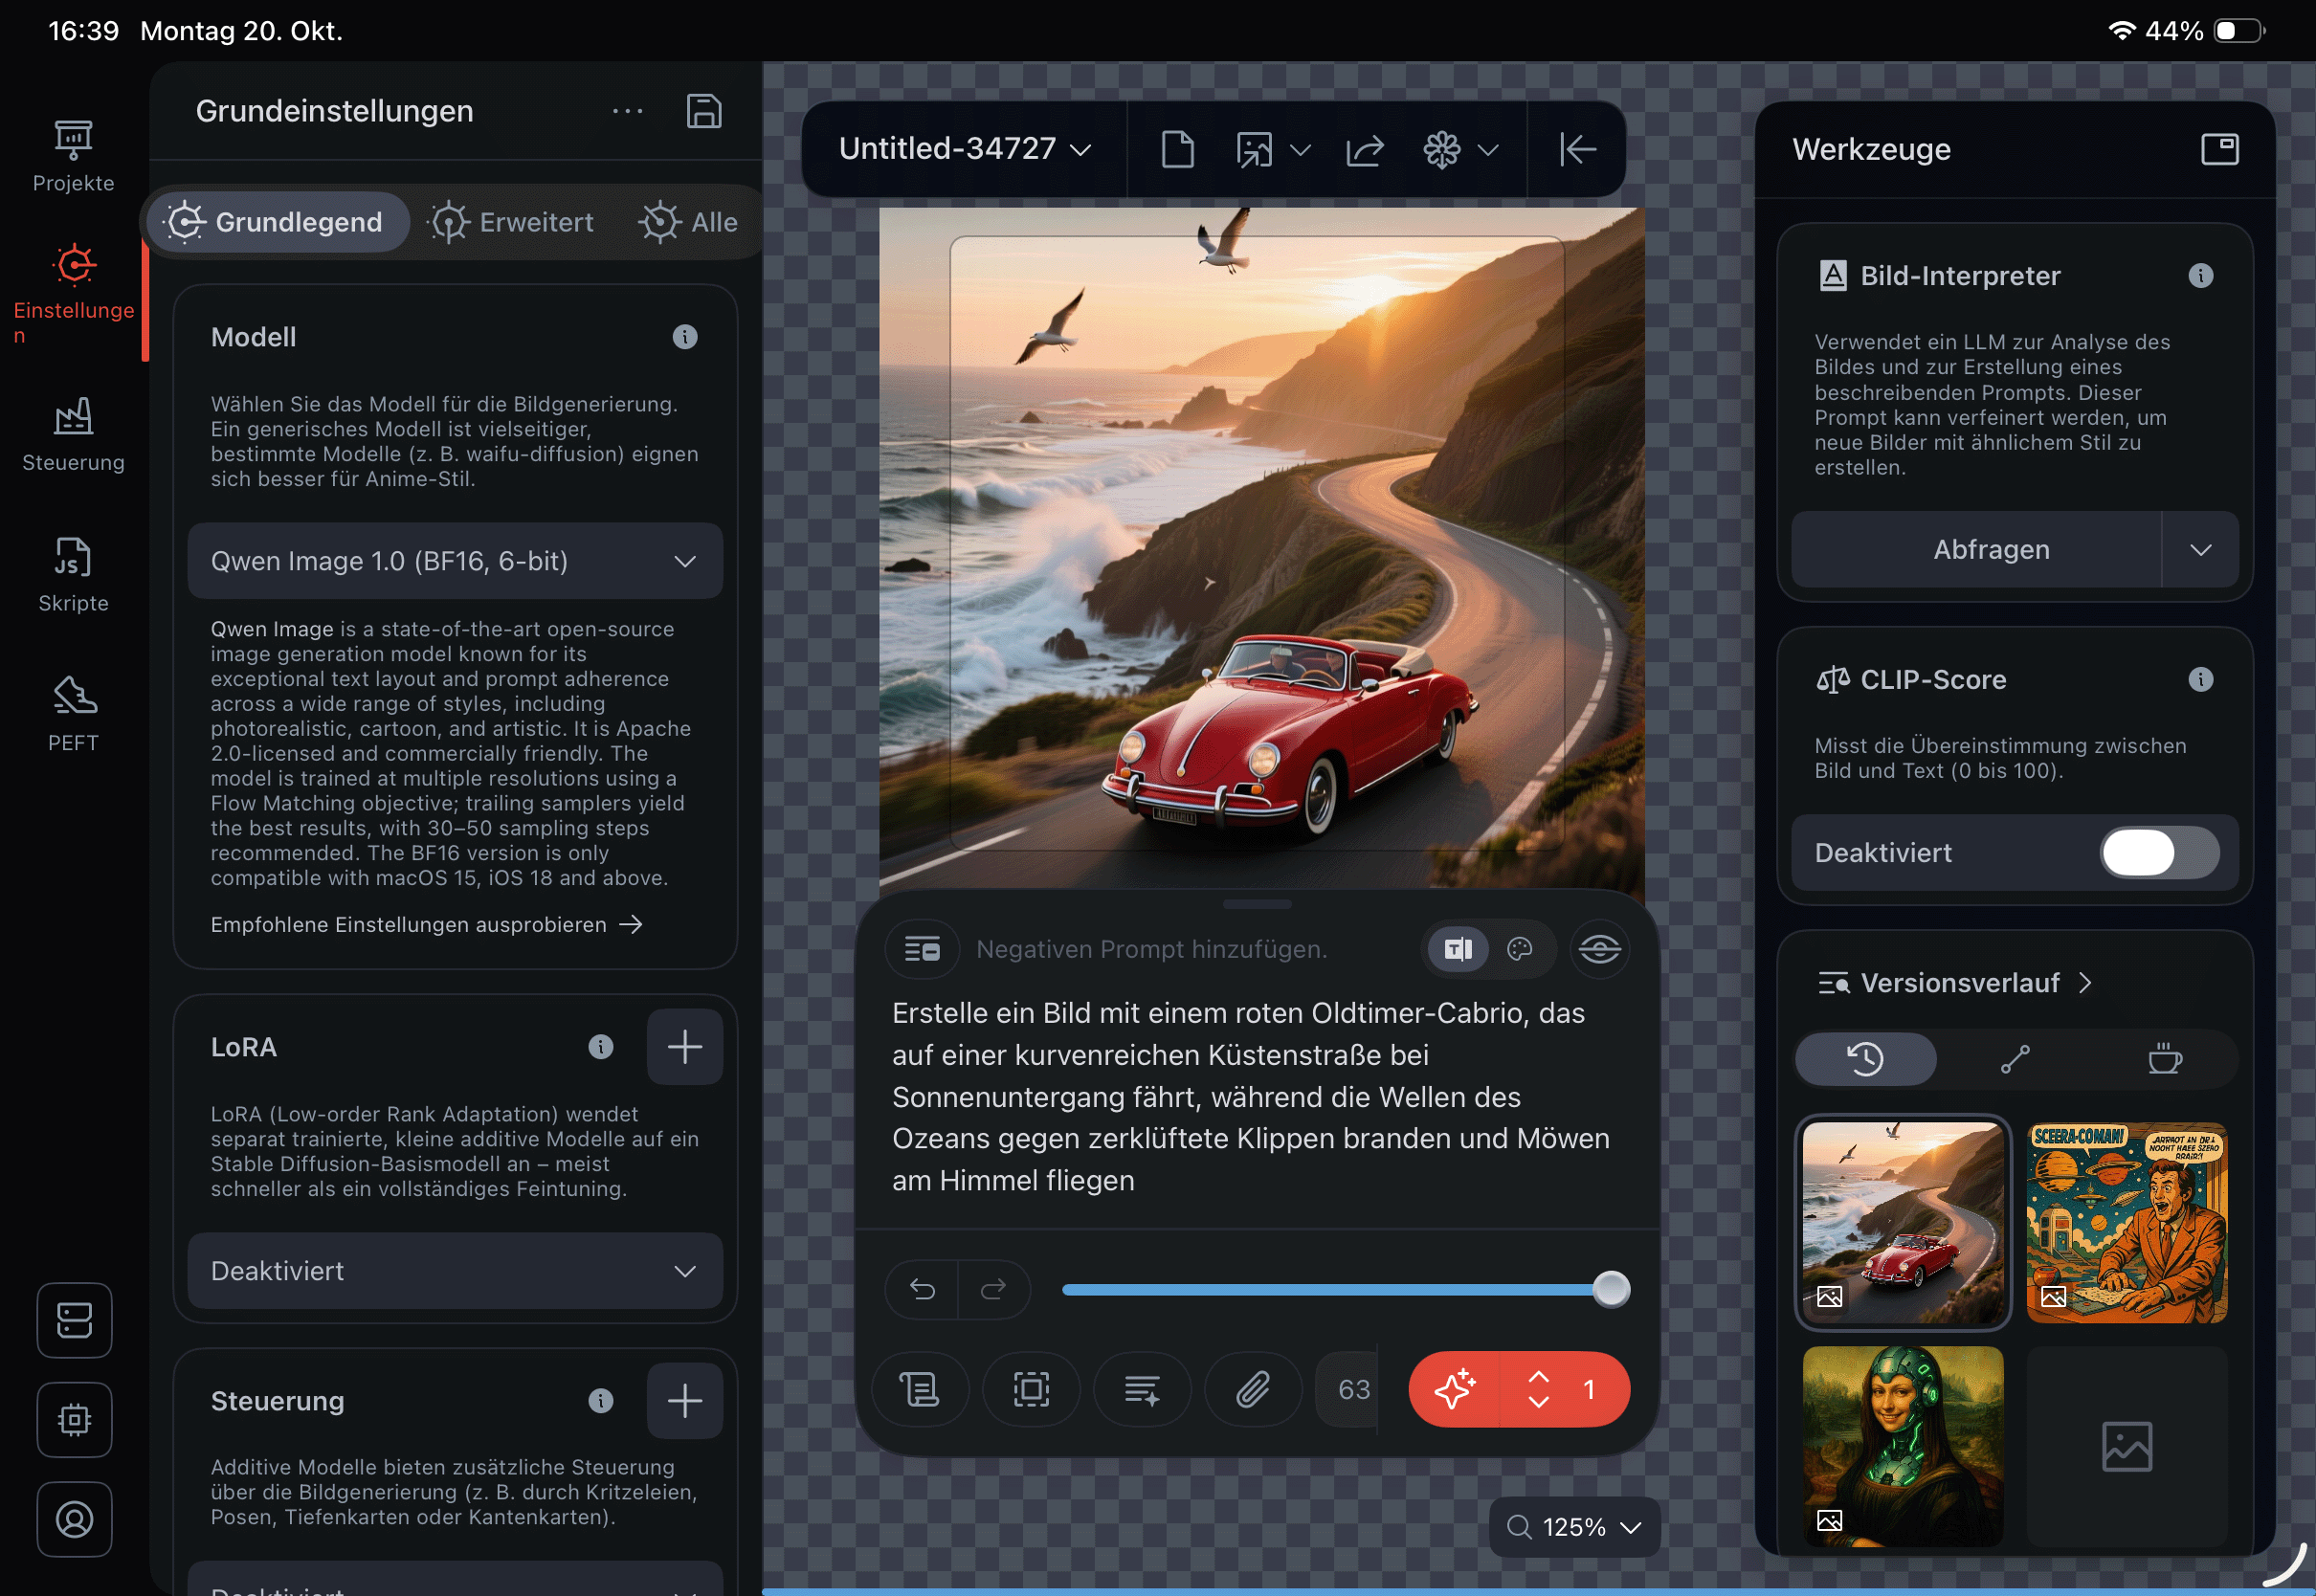Click the save icon next to Grundeinstellungen
The width and height of the screenshot is (2316, 1596).
click(x=703, y=111)
